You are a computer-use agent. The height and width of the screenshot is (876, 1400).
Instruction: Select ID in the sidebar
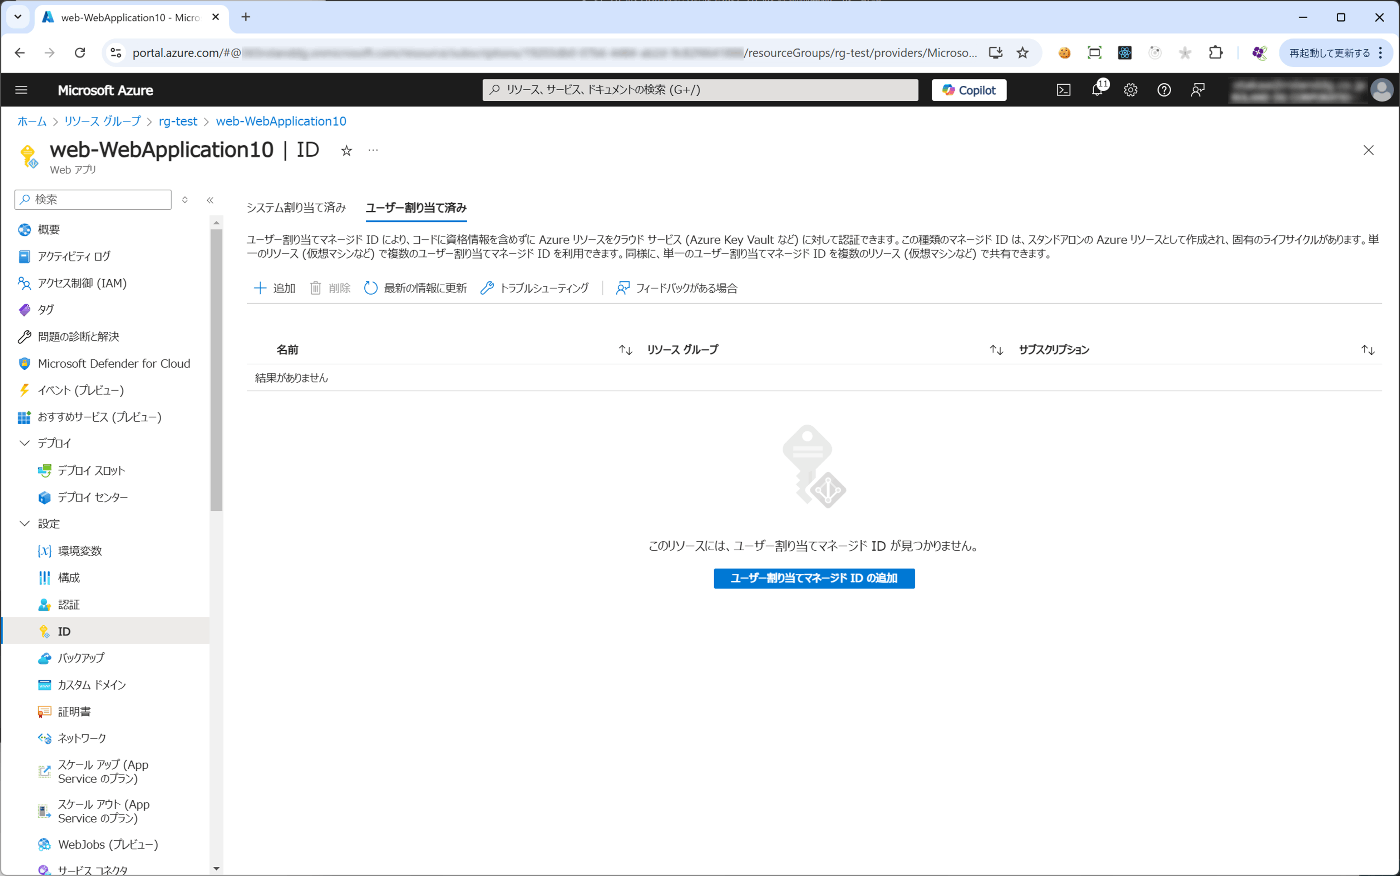point(105,631)
